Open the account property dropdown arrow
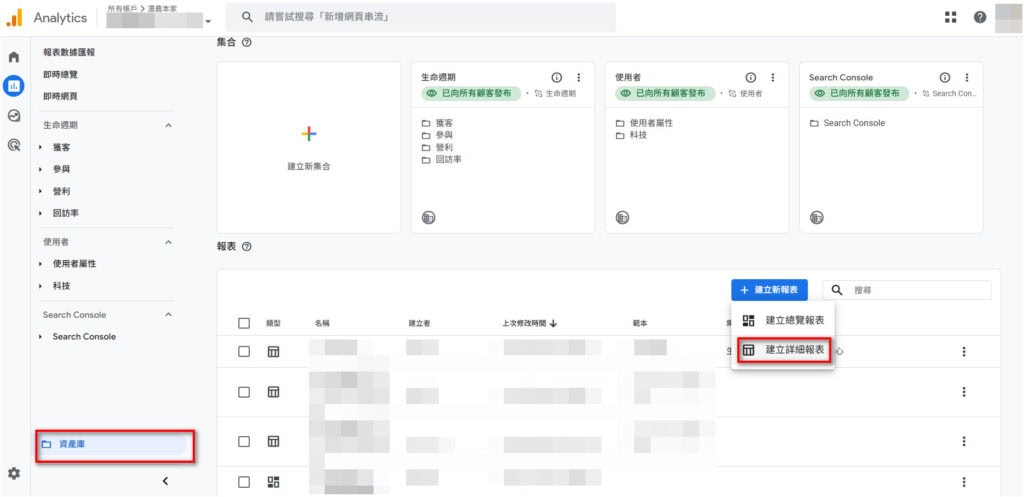Viewport: 1024px width, 497px height. tap(208, 22)
